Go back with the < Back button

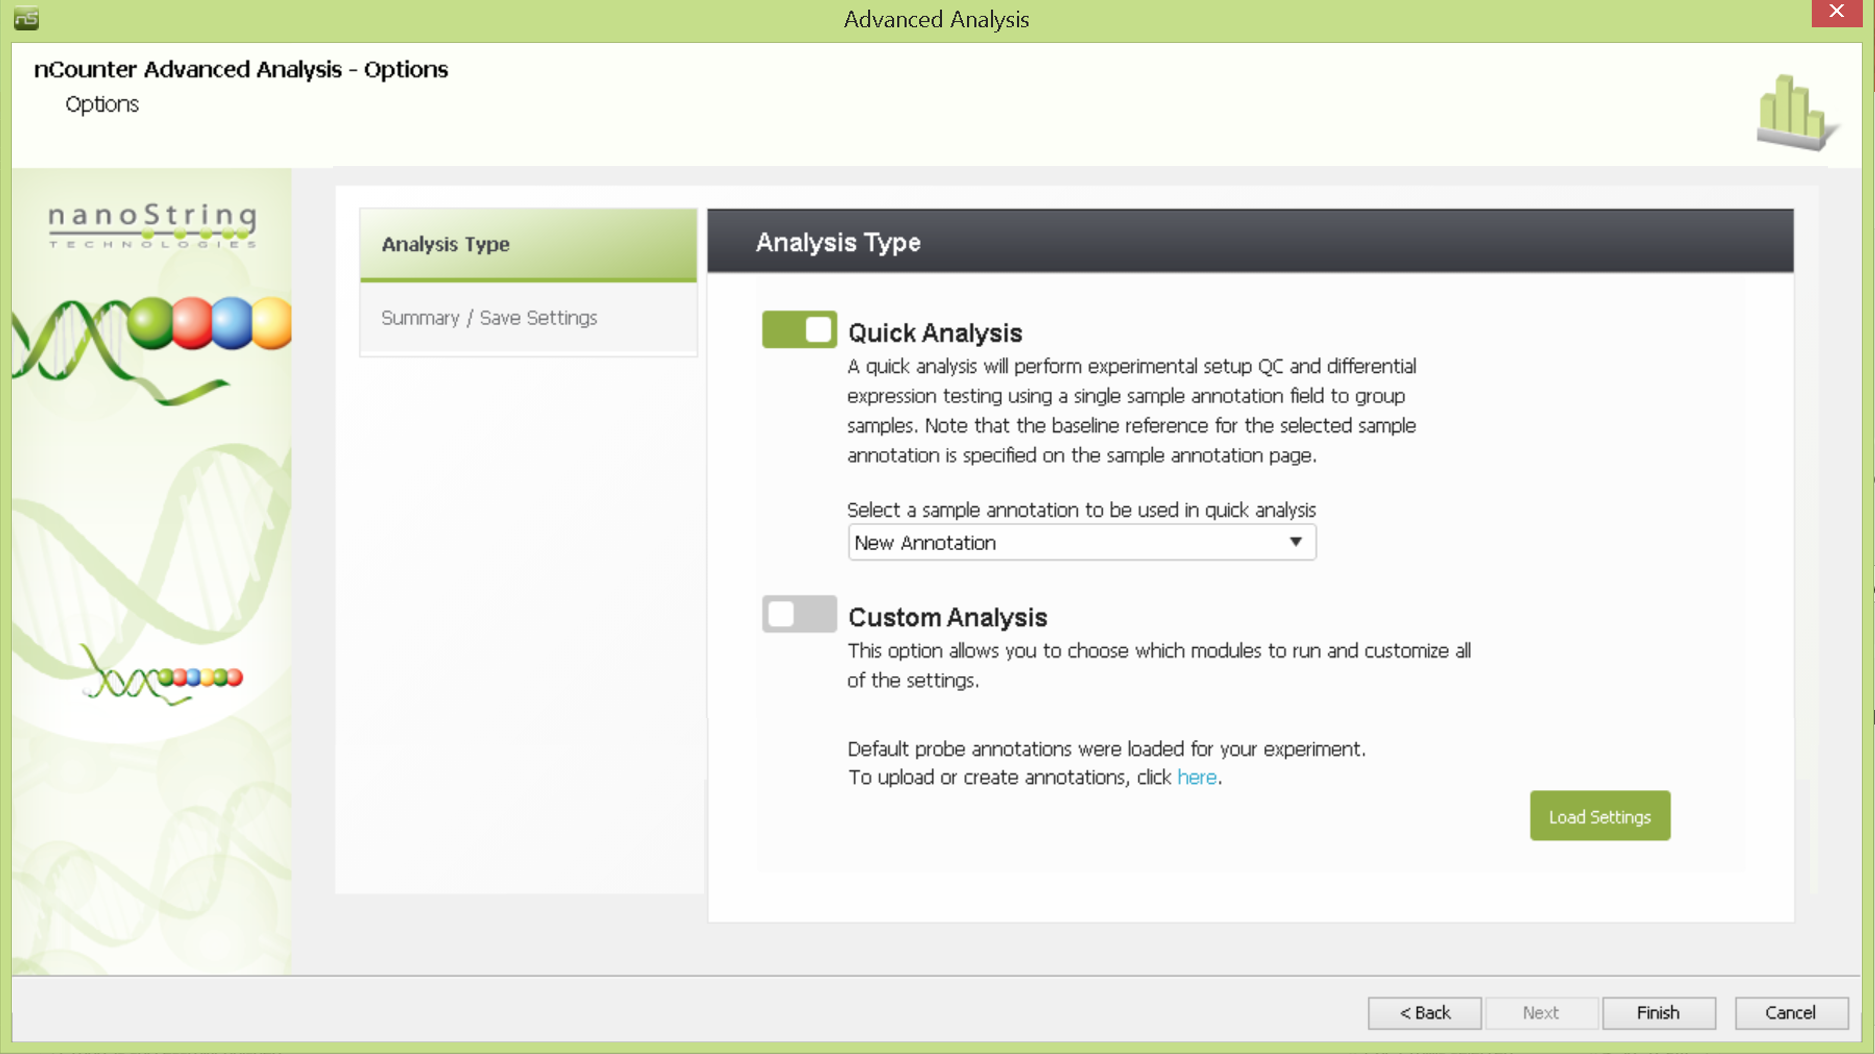coord(1424,1012)
